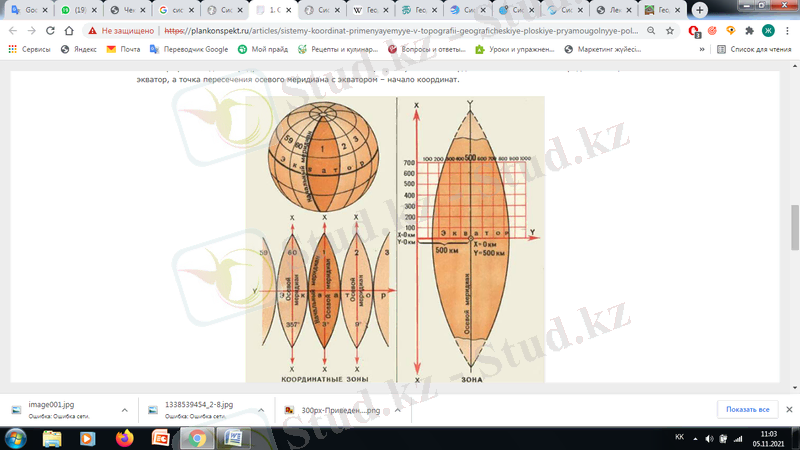Image resolution: width=800 pixels, height=450 pixels.
Task: Open Firefox from the taskbar
Action: [124, 438]
